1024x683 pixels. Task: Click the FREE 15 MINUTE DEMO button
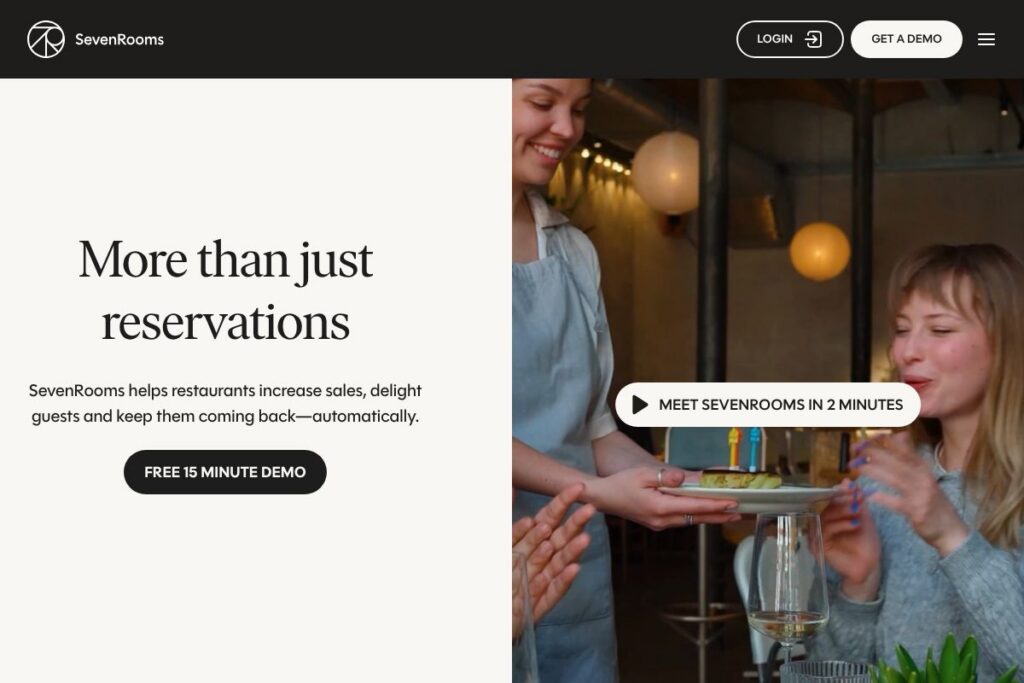coord(225,472)
